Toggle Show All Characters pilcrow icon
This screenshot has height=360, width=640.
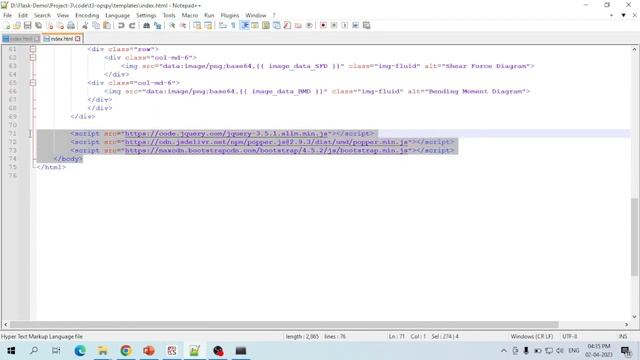coord(233,25)
